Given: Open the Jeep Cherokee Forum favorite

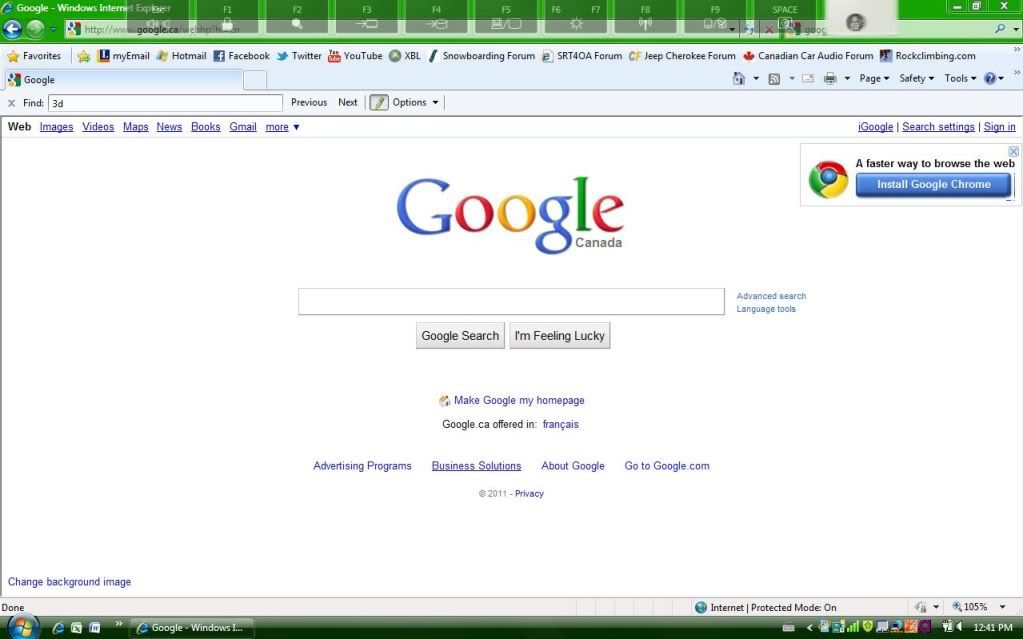Looking at the screenshot, I should point(682,56).
